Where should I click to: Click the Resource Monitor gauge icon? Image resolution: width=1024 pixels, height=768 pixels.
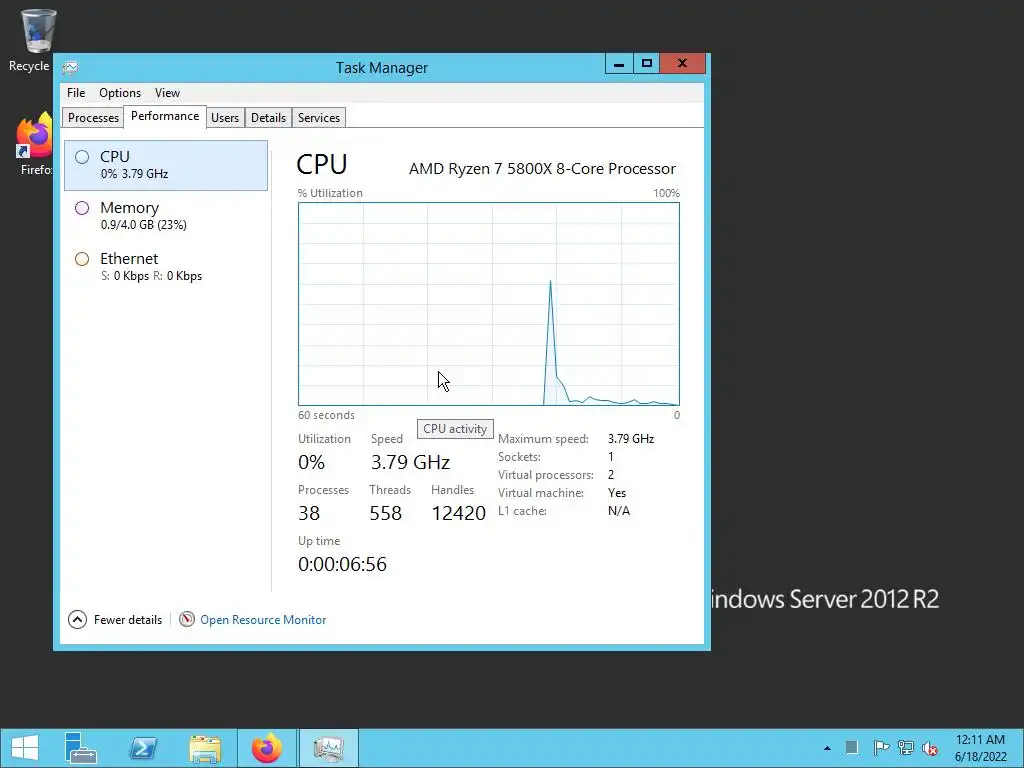pos(187,618)
